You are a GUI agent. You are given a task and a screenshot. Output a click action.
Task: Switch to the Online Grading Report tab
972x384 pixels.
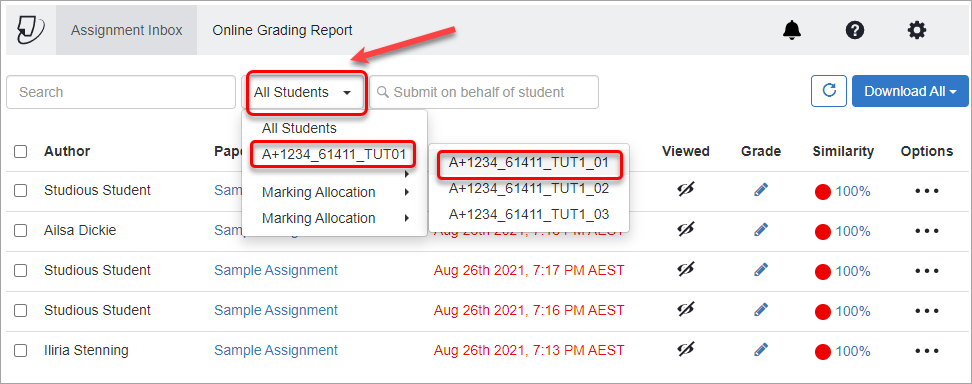click(x=282, y=30)
